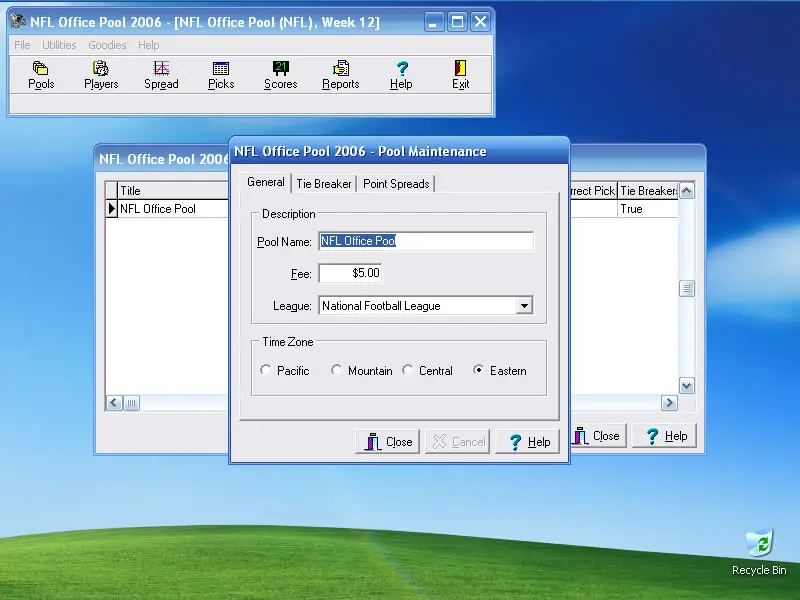Select the Eastern time zone

click(499, 370)
